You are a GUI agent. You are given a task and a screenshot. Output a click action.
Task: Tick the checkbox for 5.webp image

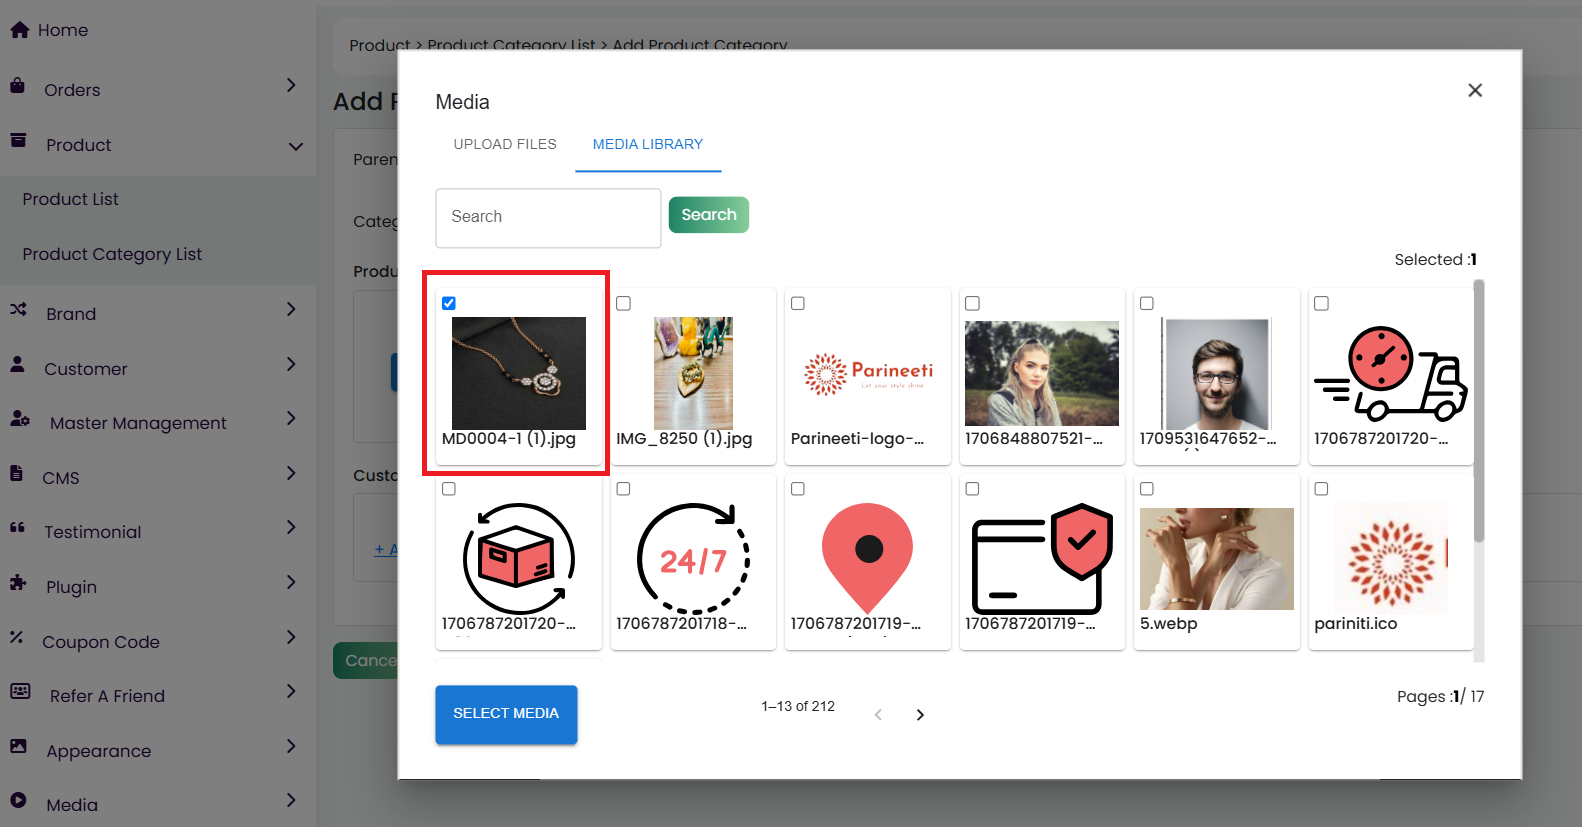(x=1147, y=489)
